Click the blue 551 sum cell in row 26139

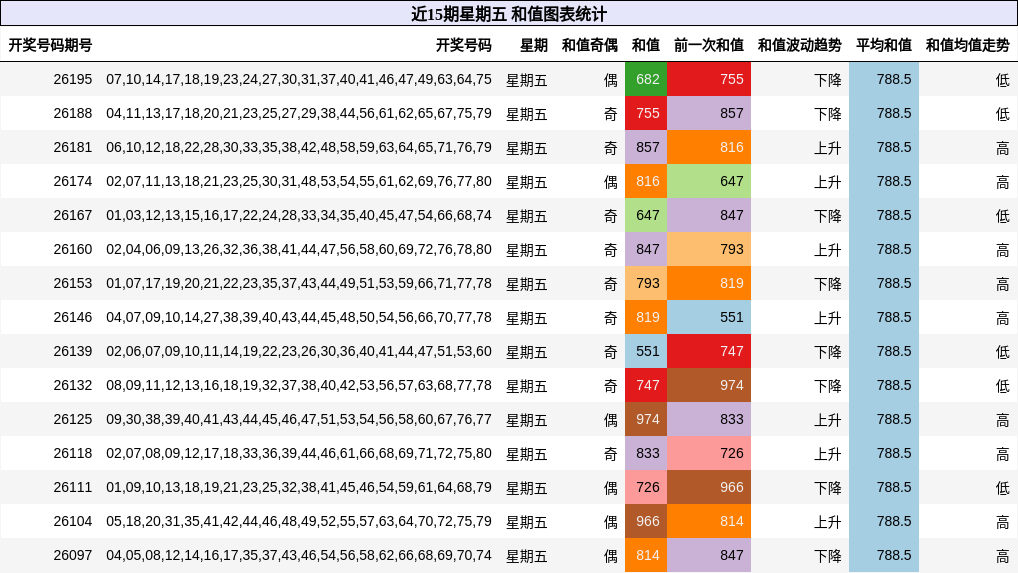[646, 351]
